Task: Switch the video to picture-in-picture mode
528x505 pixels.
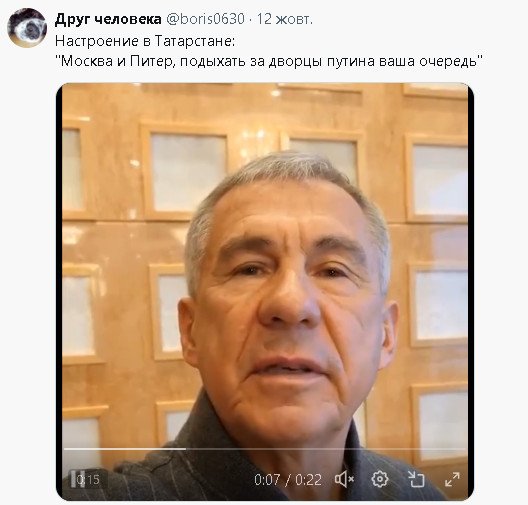Action: click(416, 479)
